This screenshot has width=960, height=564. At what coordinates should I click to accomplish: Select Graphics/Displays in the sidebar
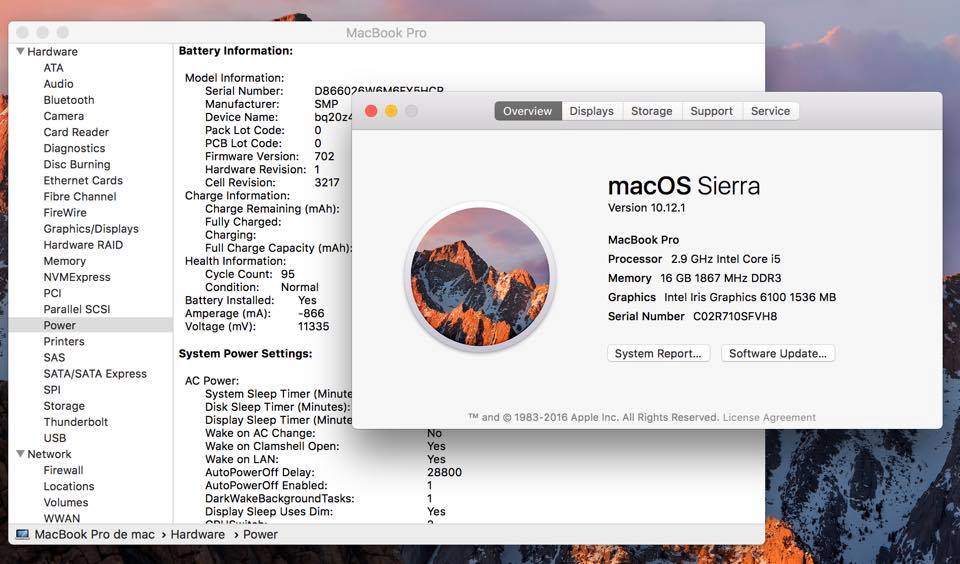click(91, 229)
